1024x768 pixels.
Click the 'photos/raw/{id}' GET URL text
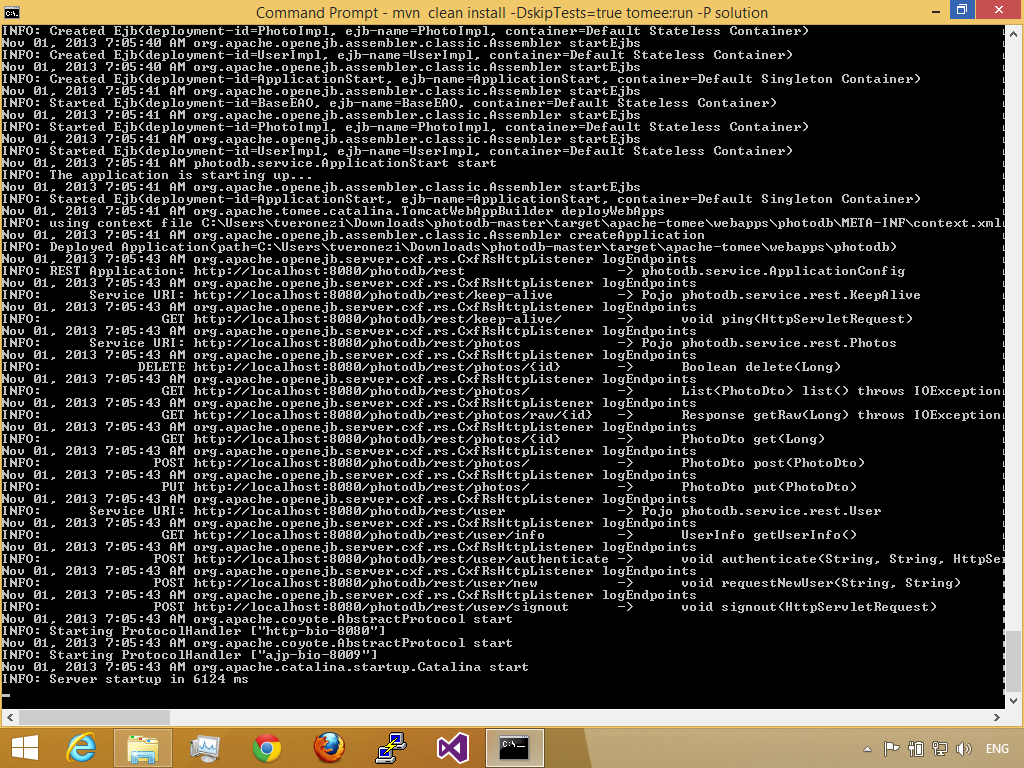[392, 415]
